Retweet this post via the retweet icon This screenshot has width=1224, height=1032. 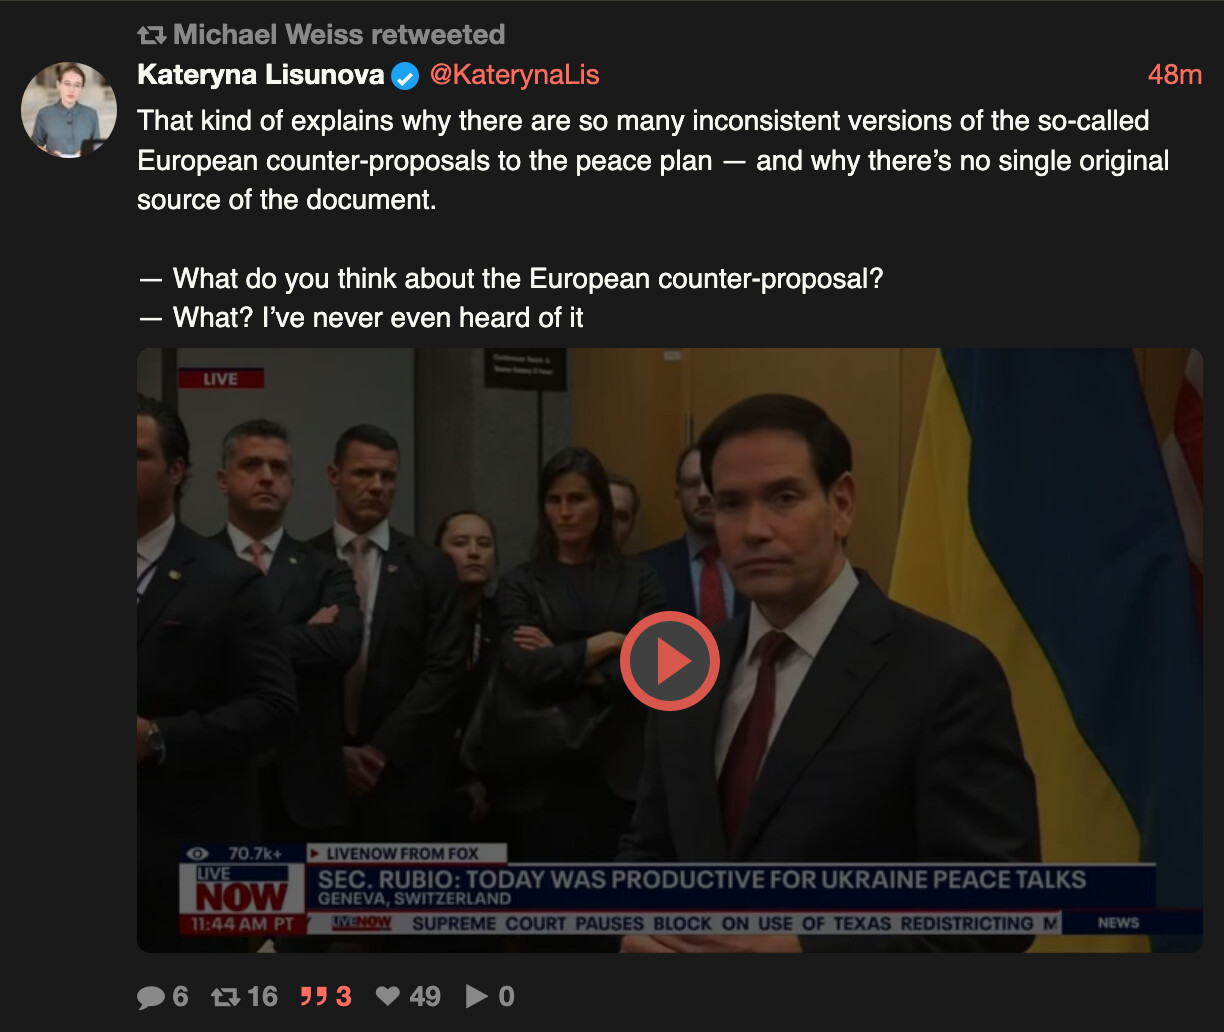click(226, 997)
